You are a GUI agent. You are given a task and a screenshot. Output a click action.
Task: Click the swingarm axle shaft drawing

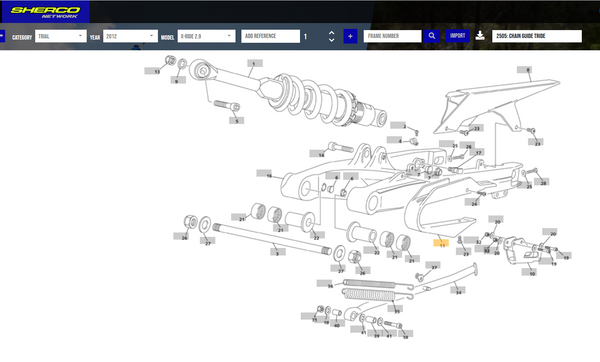272,239
